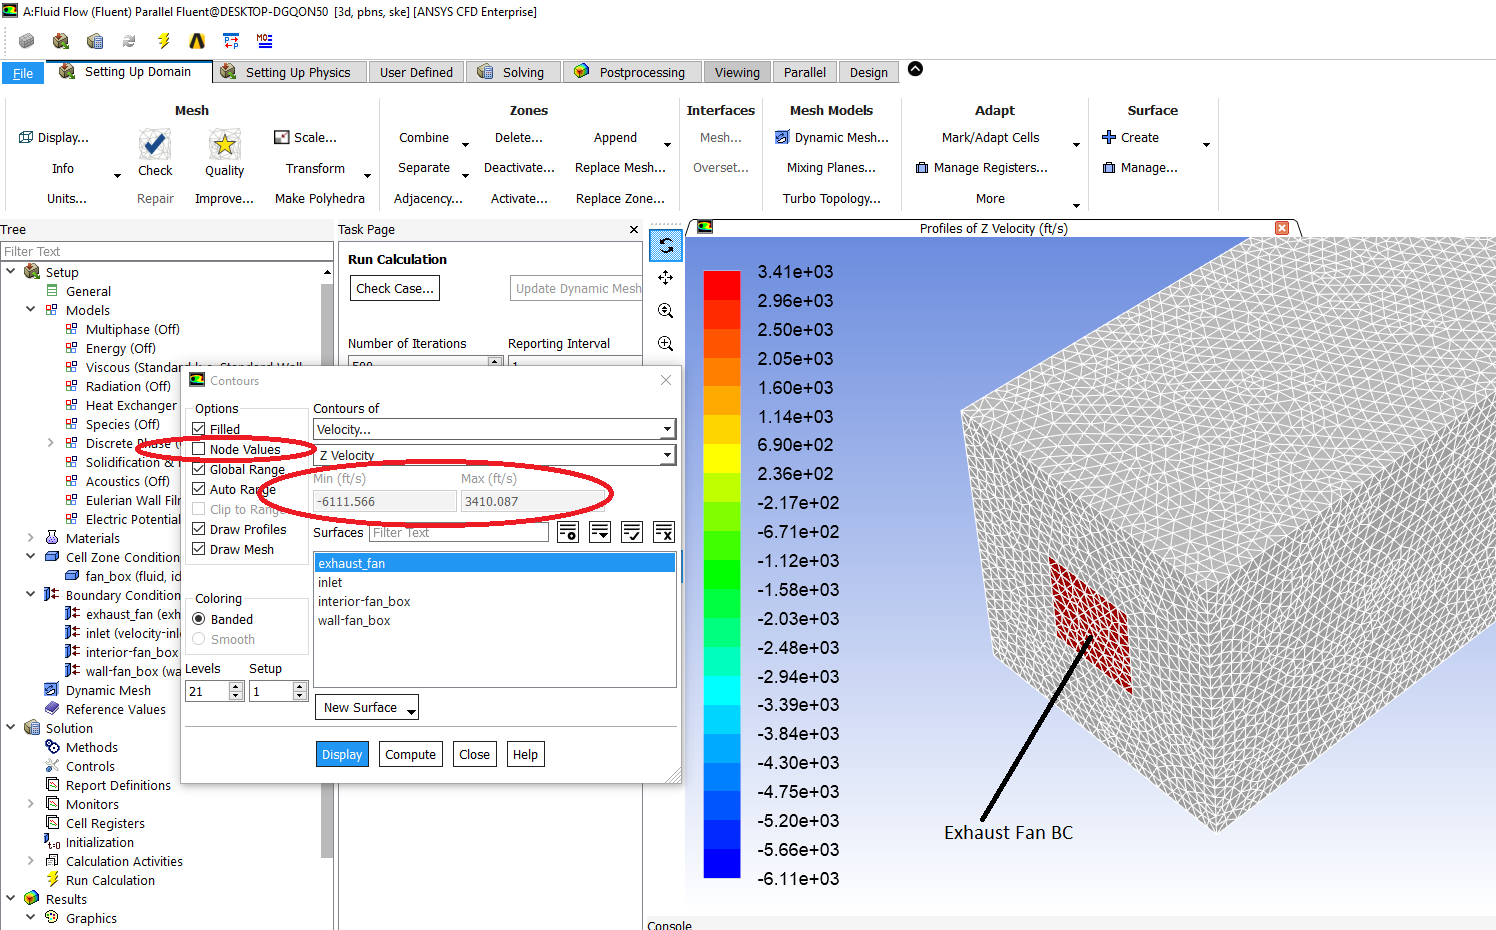Click the yellow lightning bolt toolbar icon

(163, 41)
